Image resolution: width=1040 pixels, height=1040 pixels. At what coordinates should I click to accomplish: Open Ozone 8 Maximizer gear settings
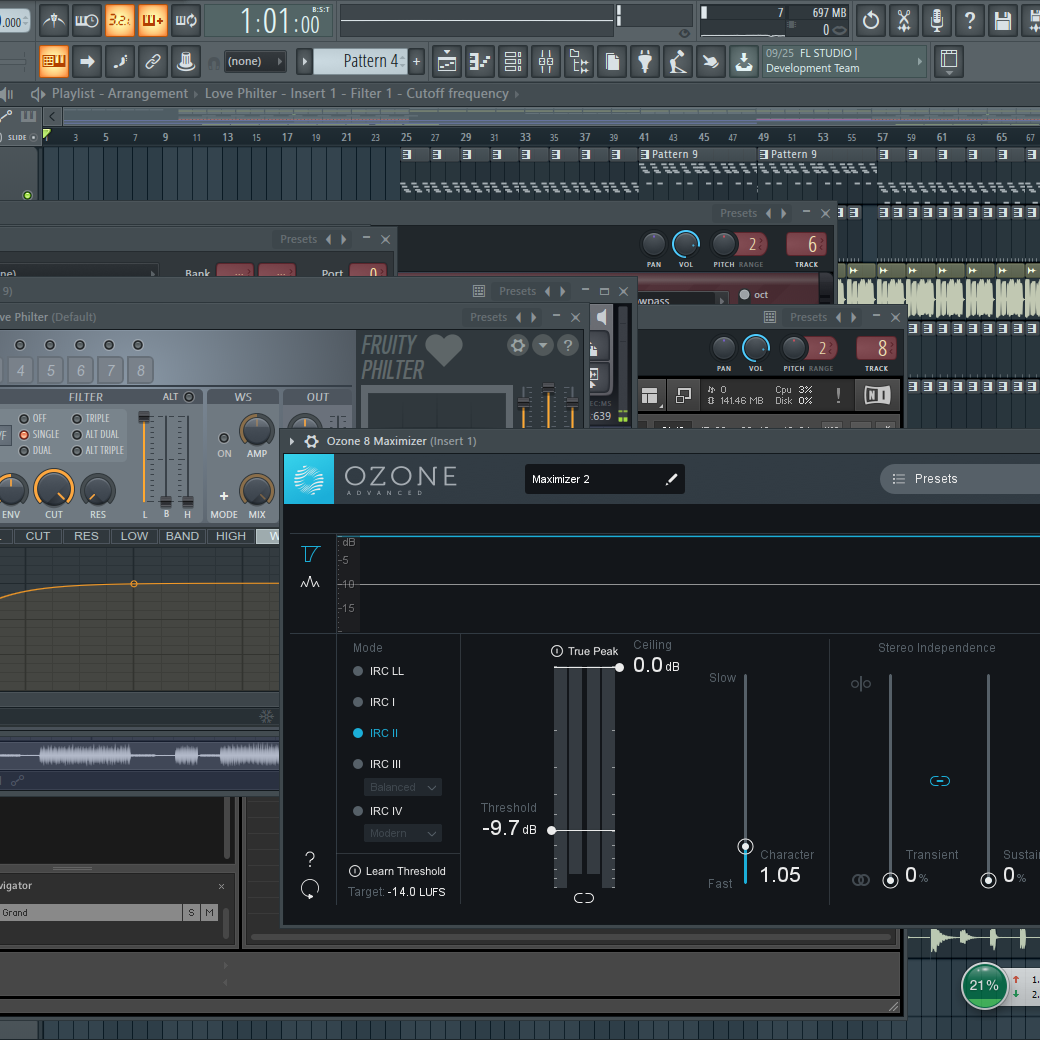pos(311,441)
